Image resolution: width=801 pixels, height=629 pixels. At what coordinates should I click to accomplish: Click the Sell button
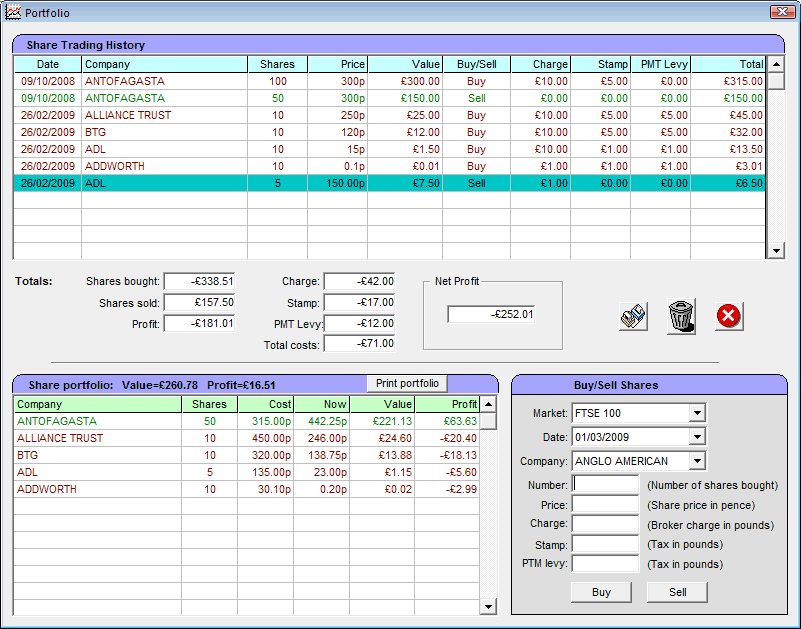click(x=677, y=592)
